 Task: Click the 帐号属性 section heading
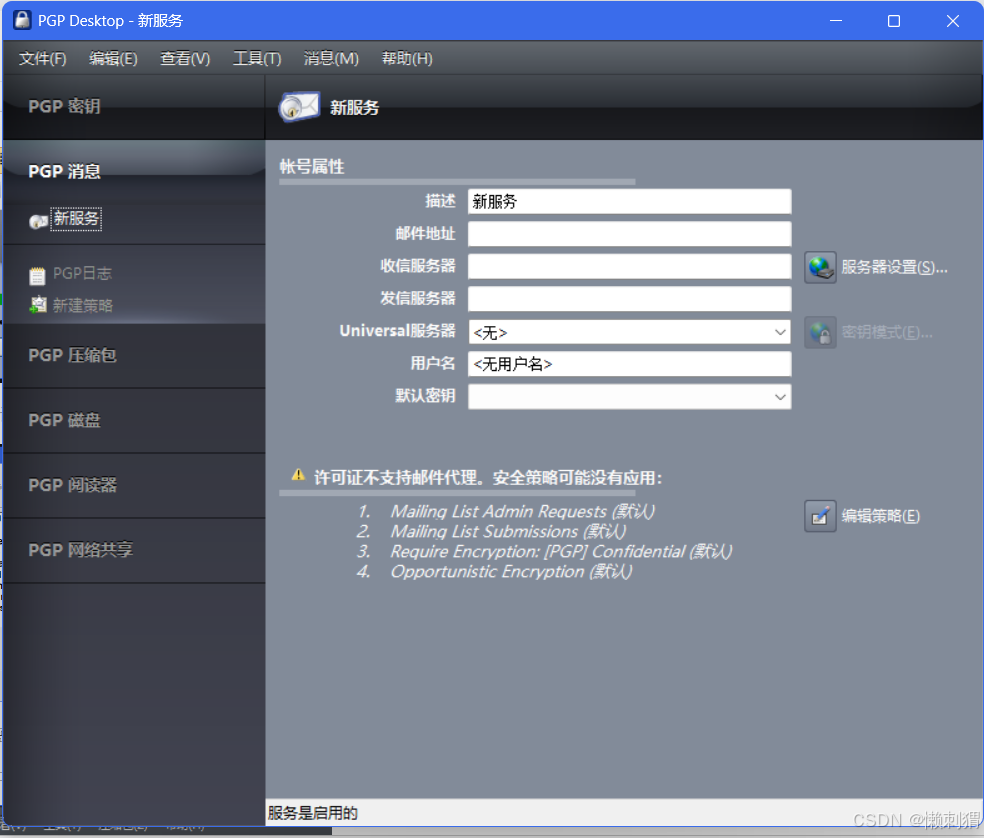pos(312,166)
